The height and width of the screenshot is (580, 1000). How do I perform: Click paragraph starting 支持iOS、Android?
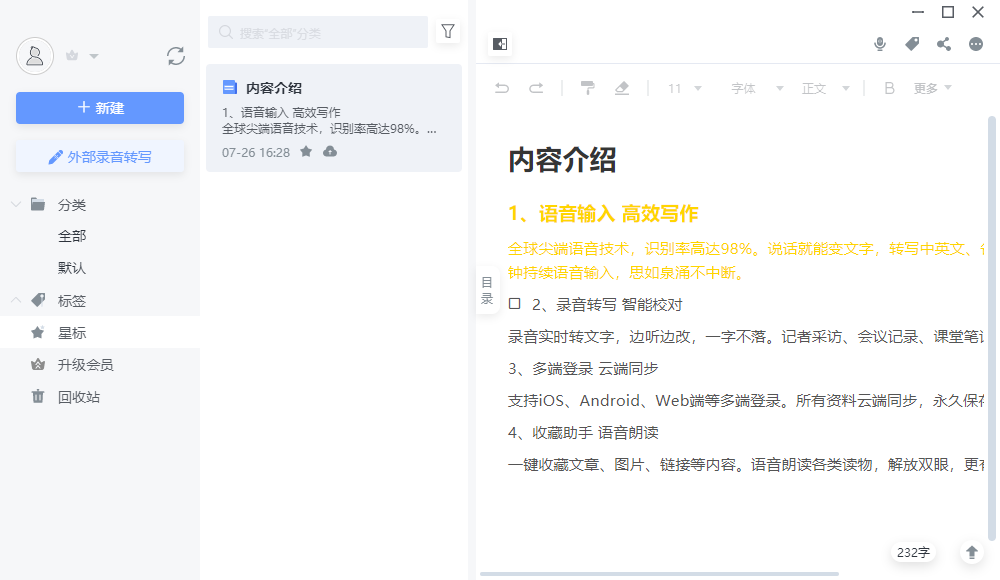(746, 401)
